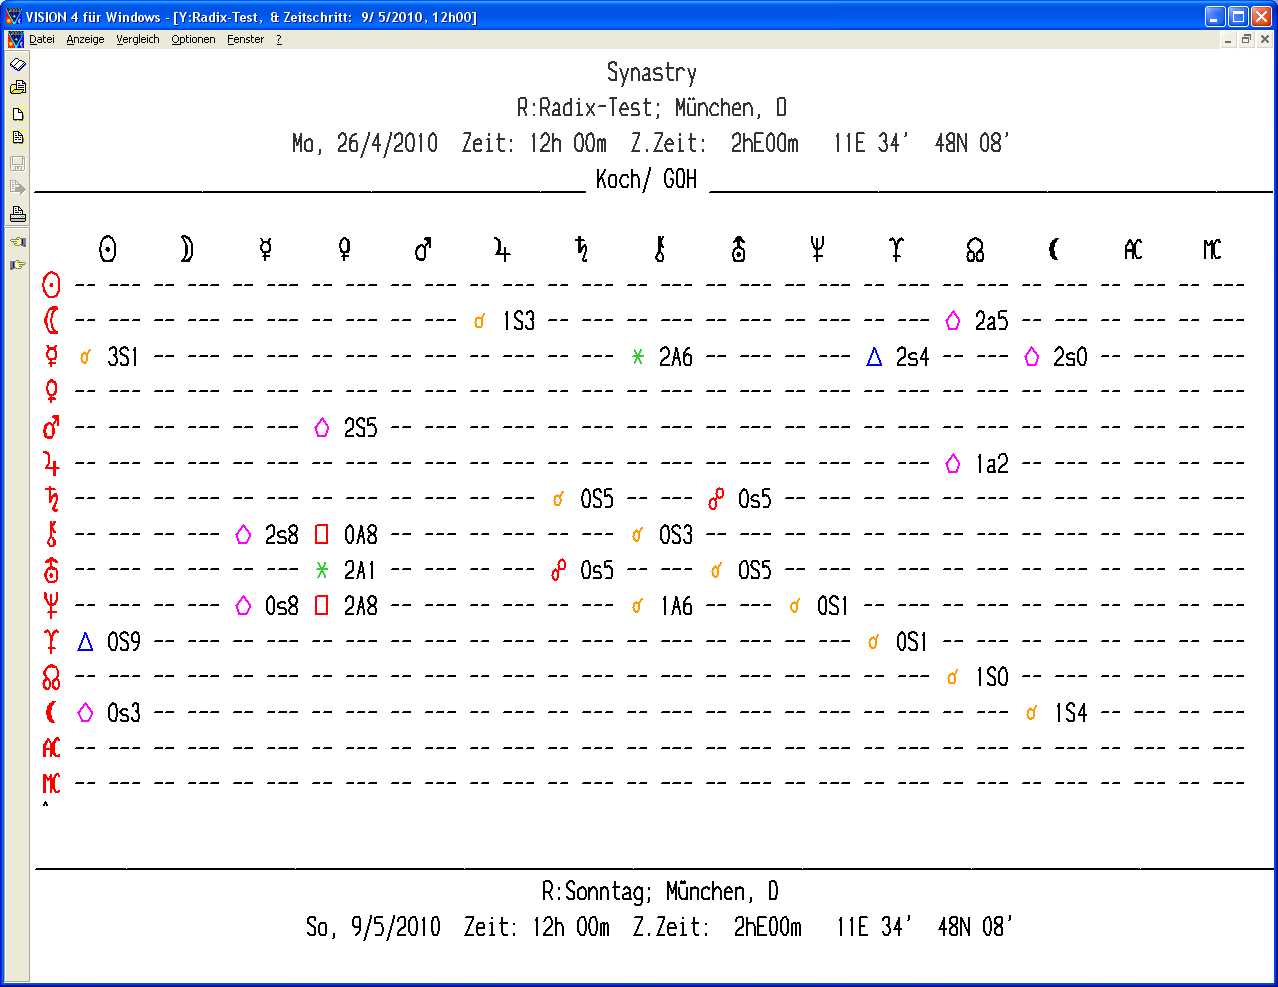Open the ? help menu
The width and height of the screenshot is (1278, 987).
(279, 40)
